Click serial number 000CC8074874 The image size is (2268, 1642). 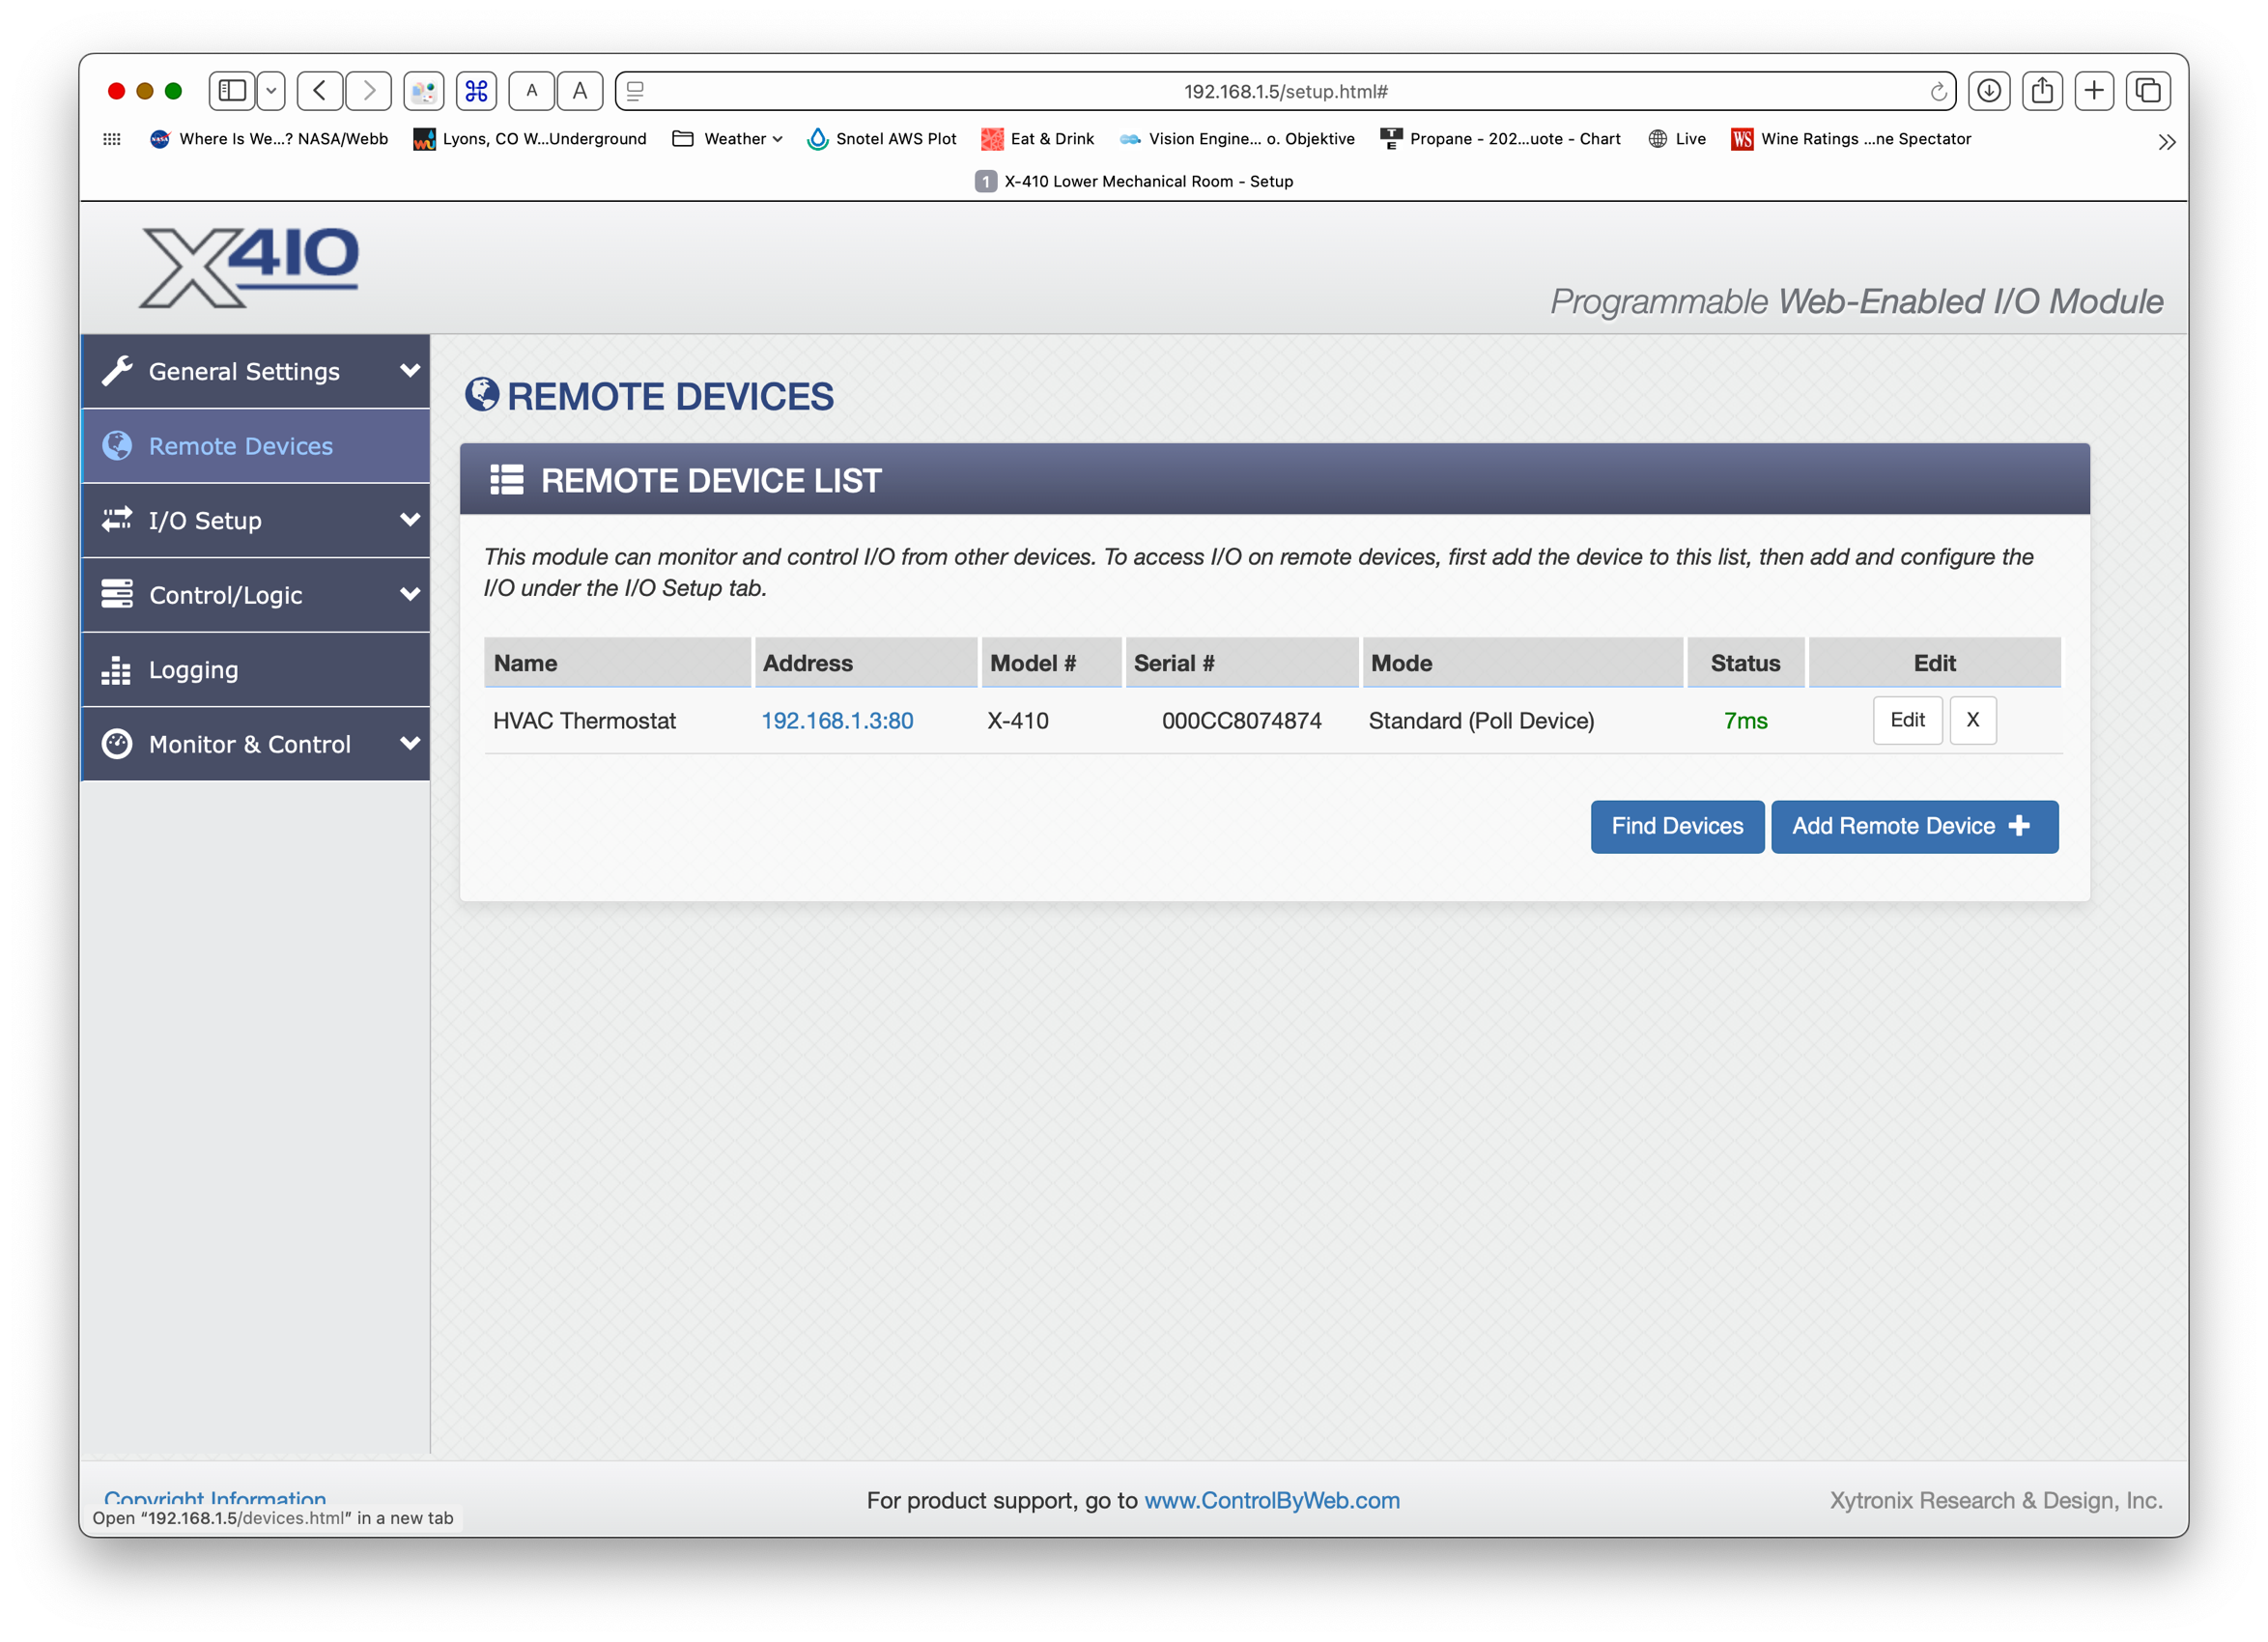(x=1242, y=721)
